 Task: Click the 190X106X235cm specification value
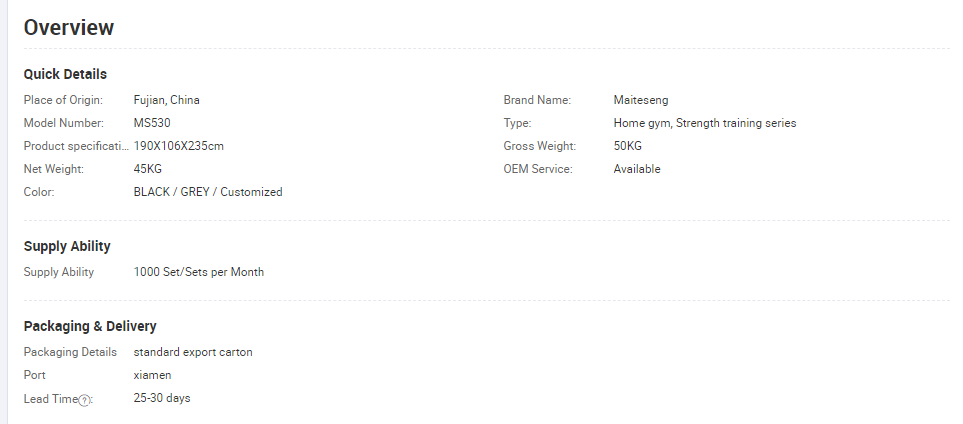tap(178, 146)
